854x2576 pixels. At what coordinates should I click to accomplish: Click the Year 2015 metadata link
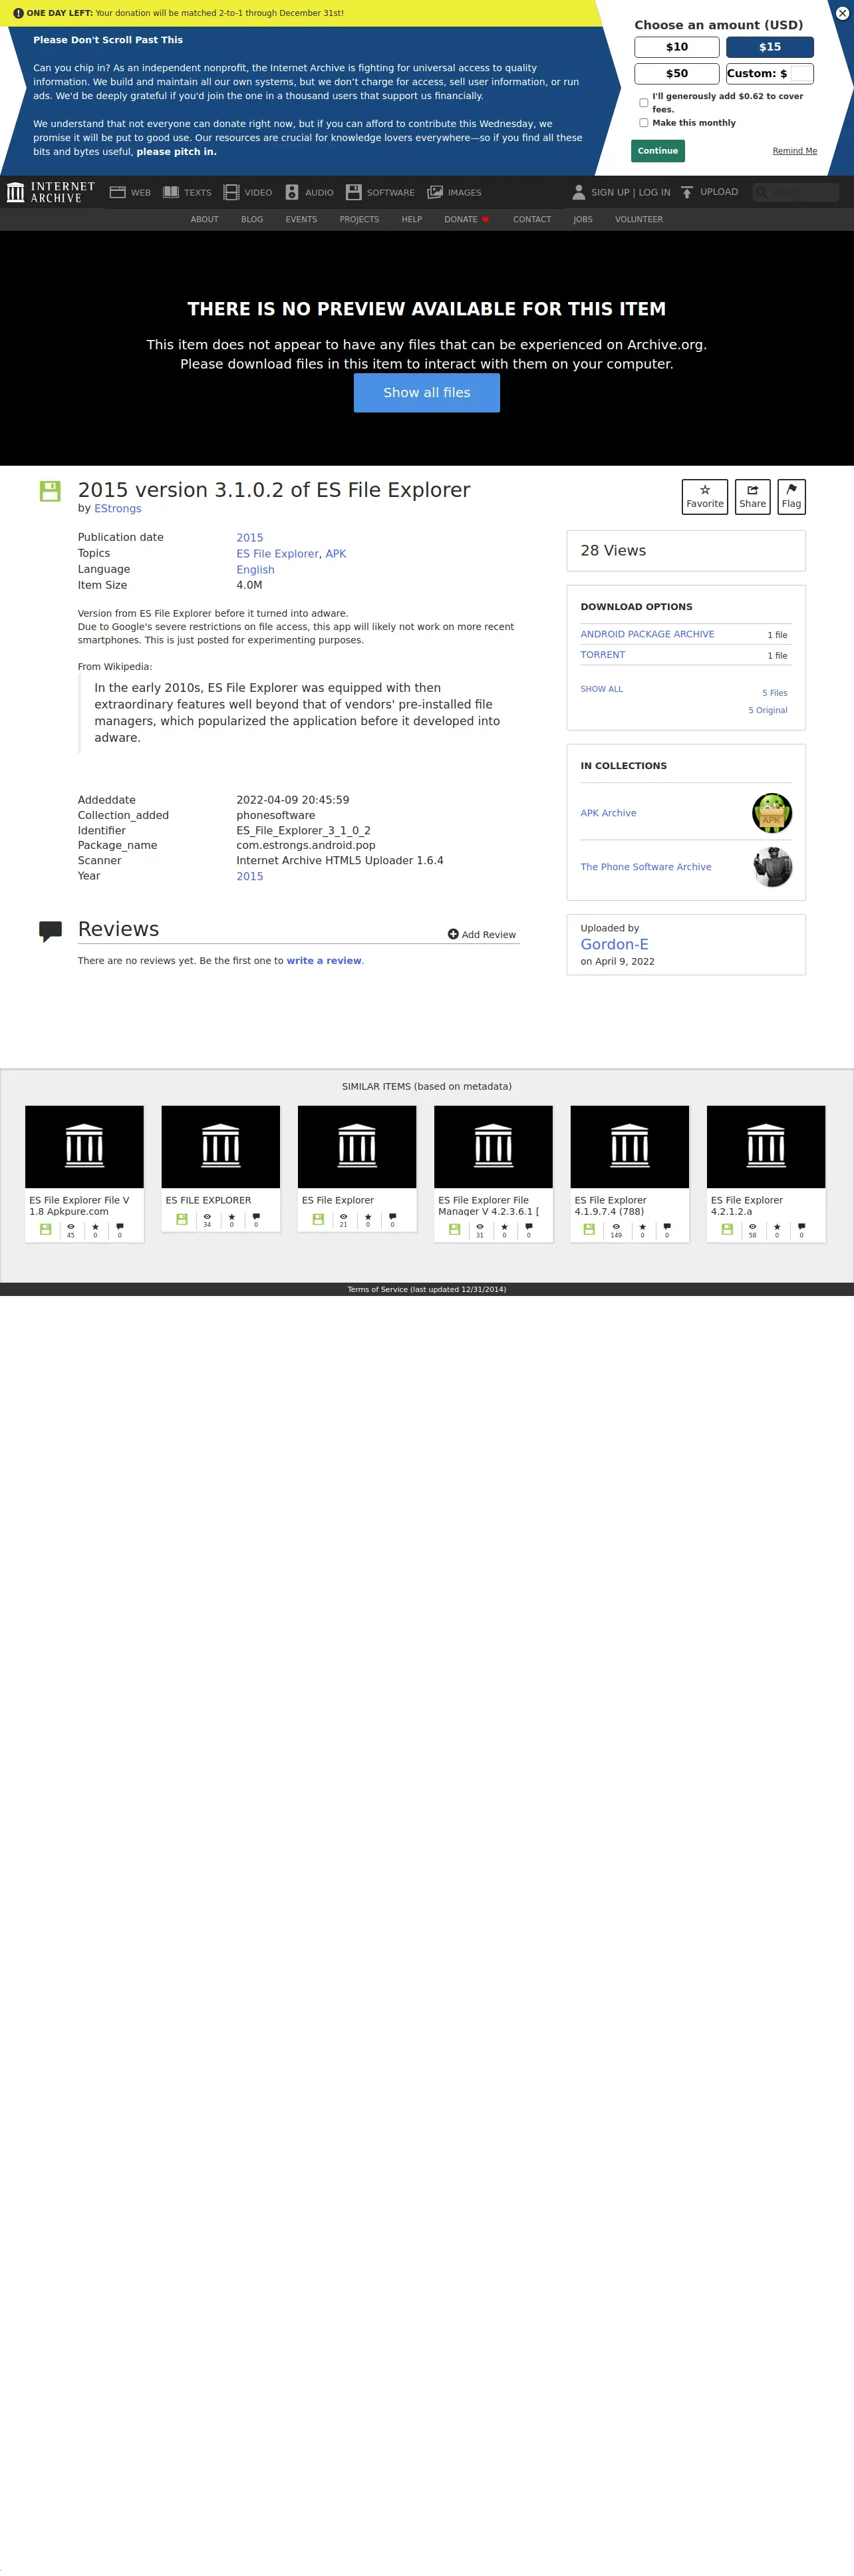(x=250, y=876)
